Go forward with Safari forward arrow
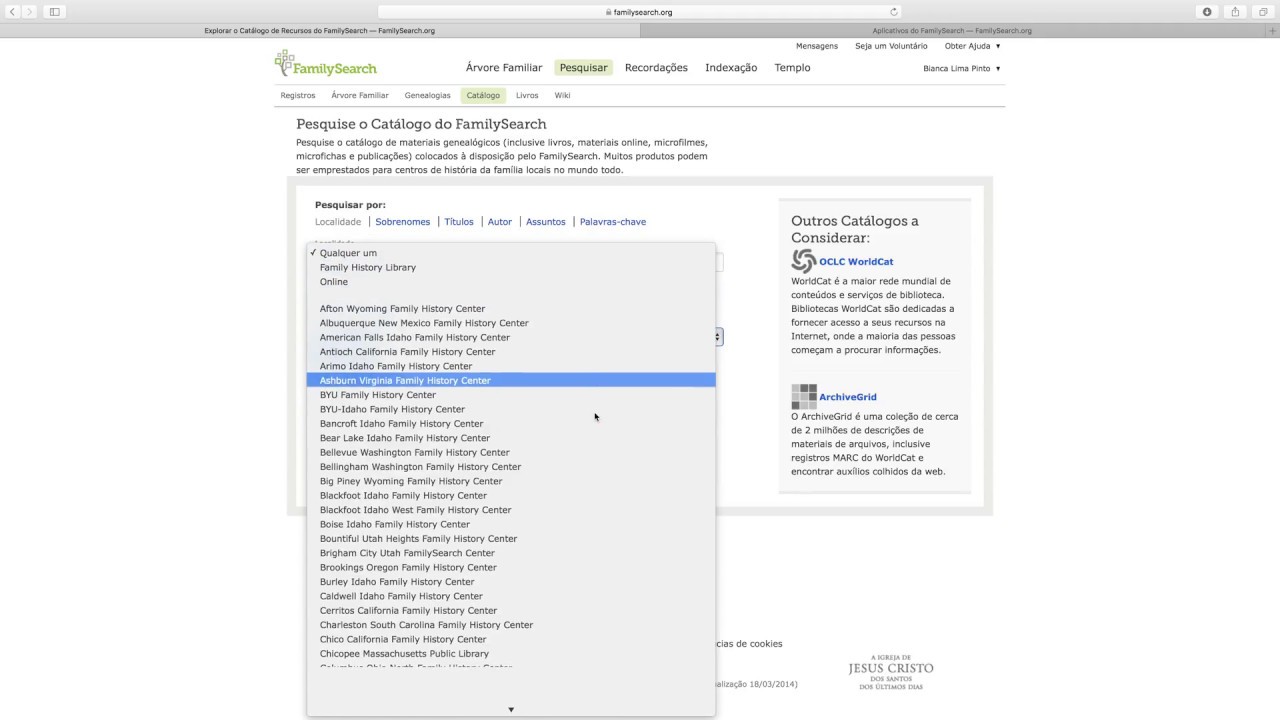 click(30, 12)
